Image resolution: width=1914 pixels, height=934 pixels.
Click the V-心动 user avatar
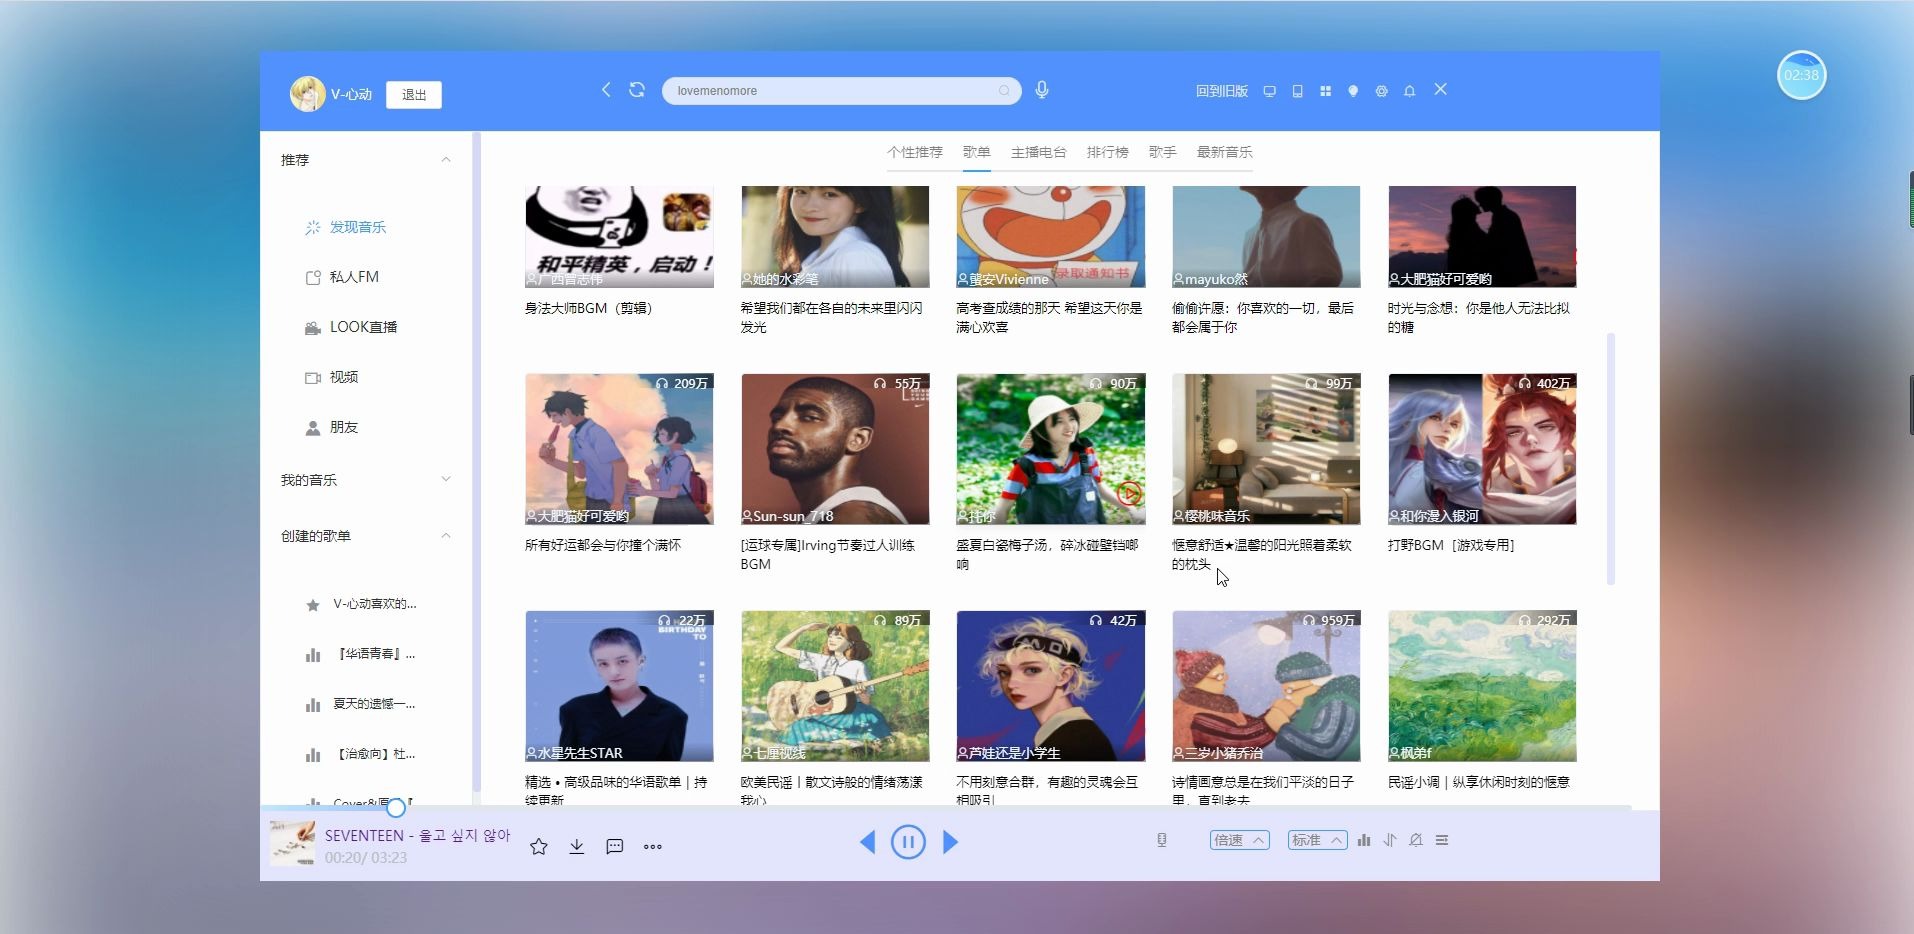pos(307,94)
